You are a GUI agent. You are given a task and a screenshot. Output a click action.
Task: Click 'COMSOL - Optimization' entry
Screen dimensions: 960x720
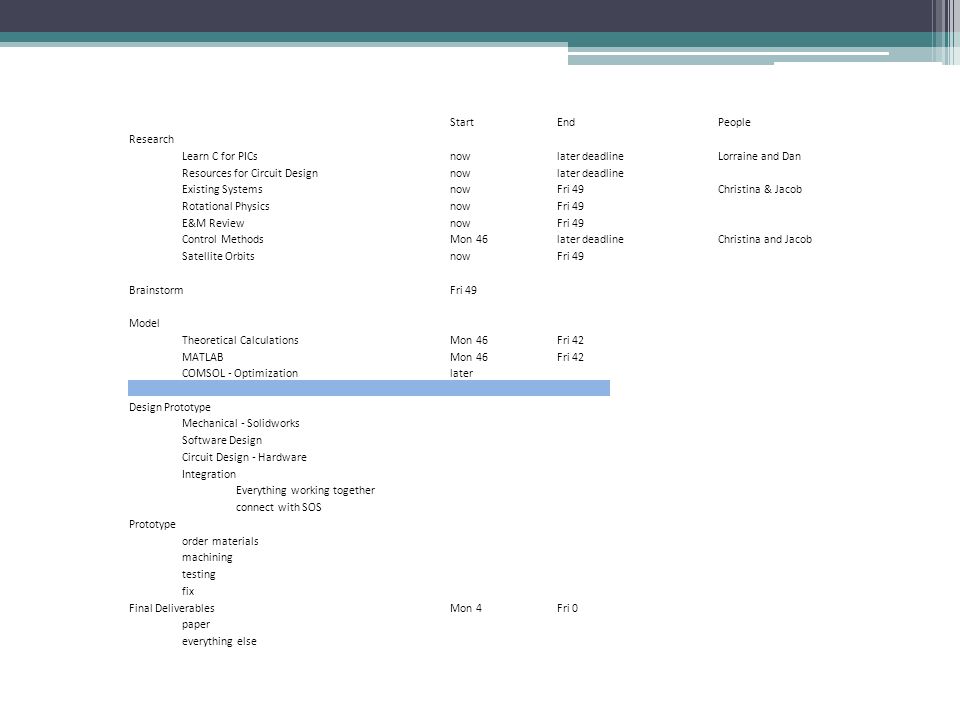(240, 373)
